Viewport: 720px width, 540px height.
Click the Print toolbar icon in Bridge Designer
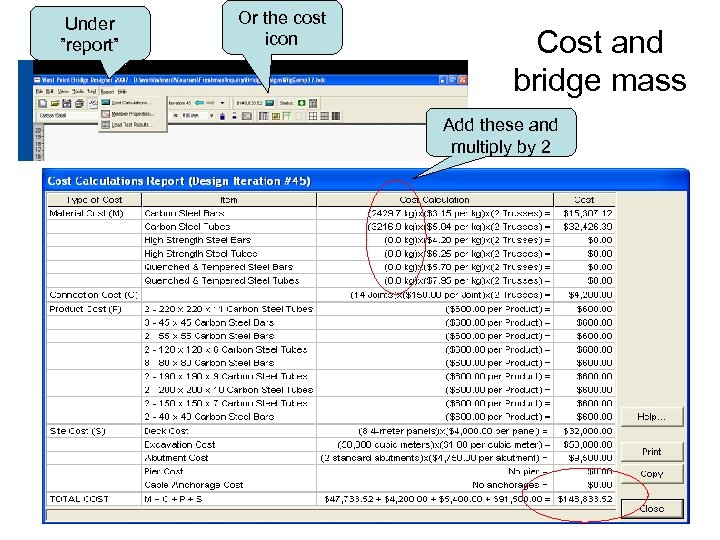(x=79, y=103)
